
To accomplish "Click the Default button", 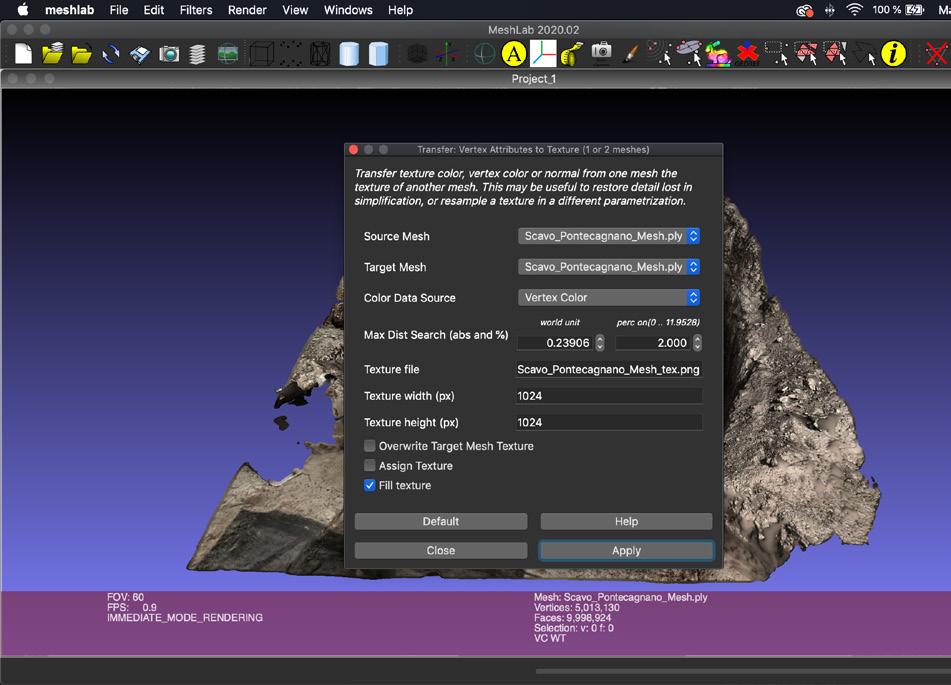I will (x=441, y=521).
